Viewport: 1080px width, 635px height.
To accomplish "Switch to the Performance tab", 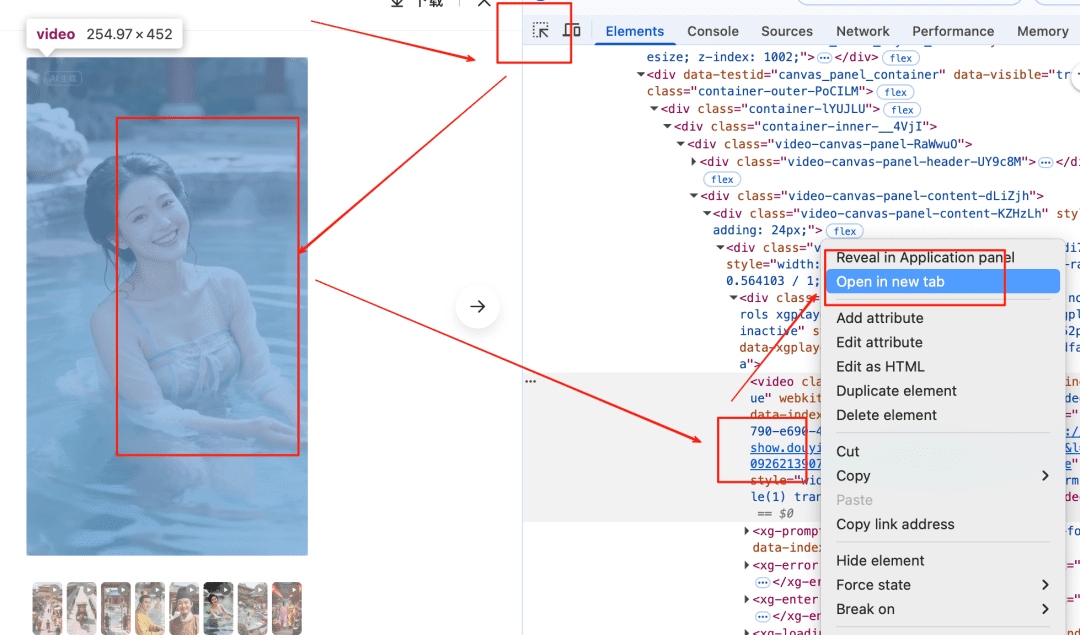I will 953,31.
